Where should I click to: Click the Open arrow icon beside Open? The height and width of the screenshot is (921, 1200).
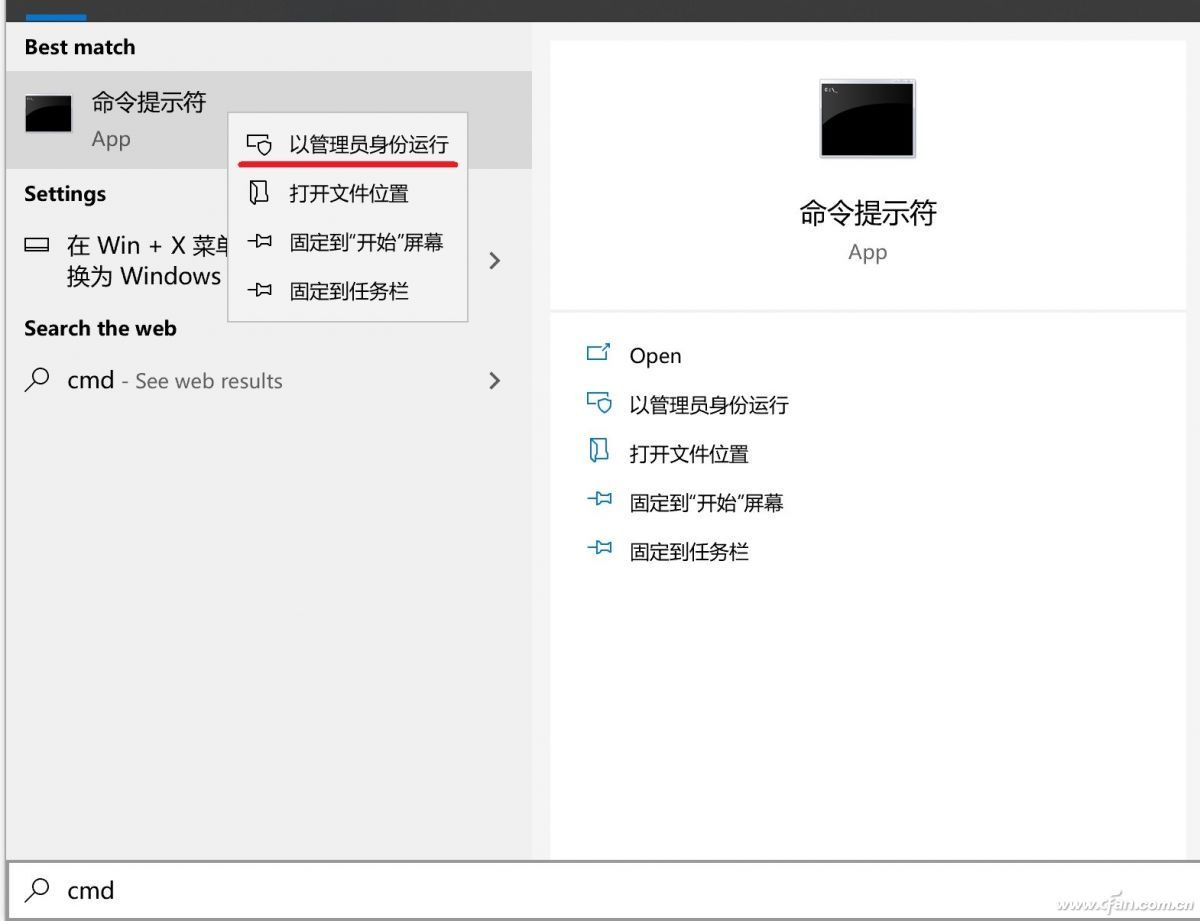pos(599,354)
